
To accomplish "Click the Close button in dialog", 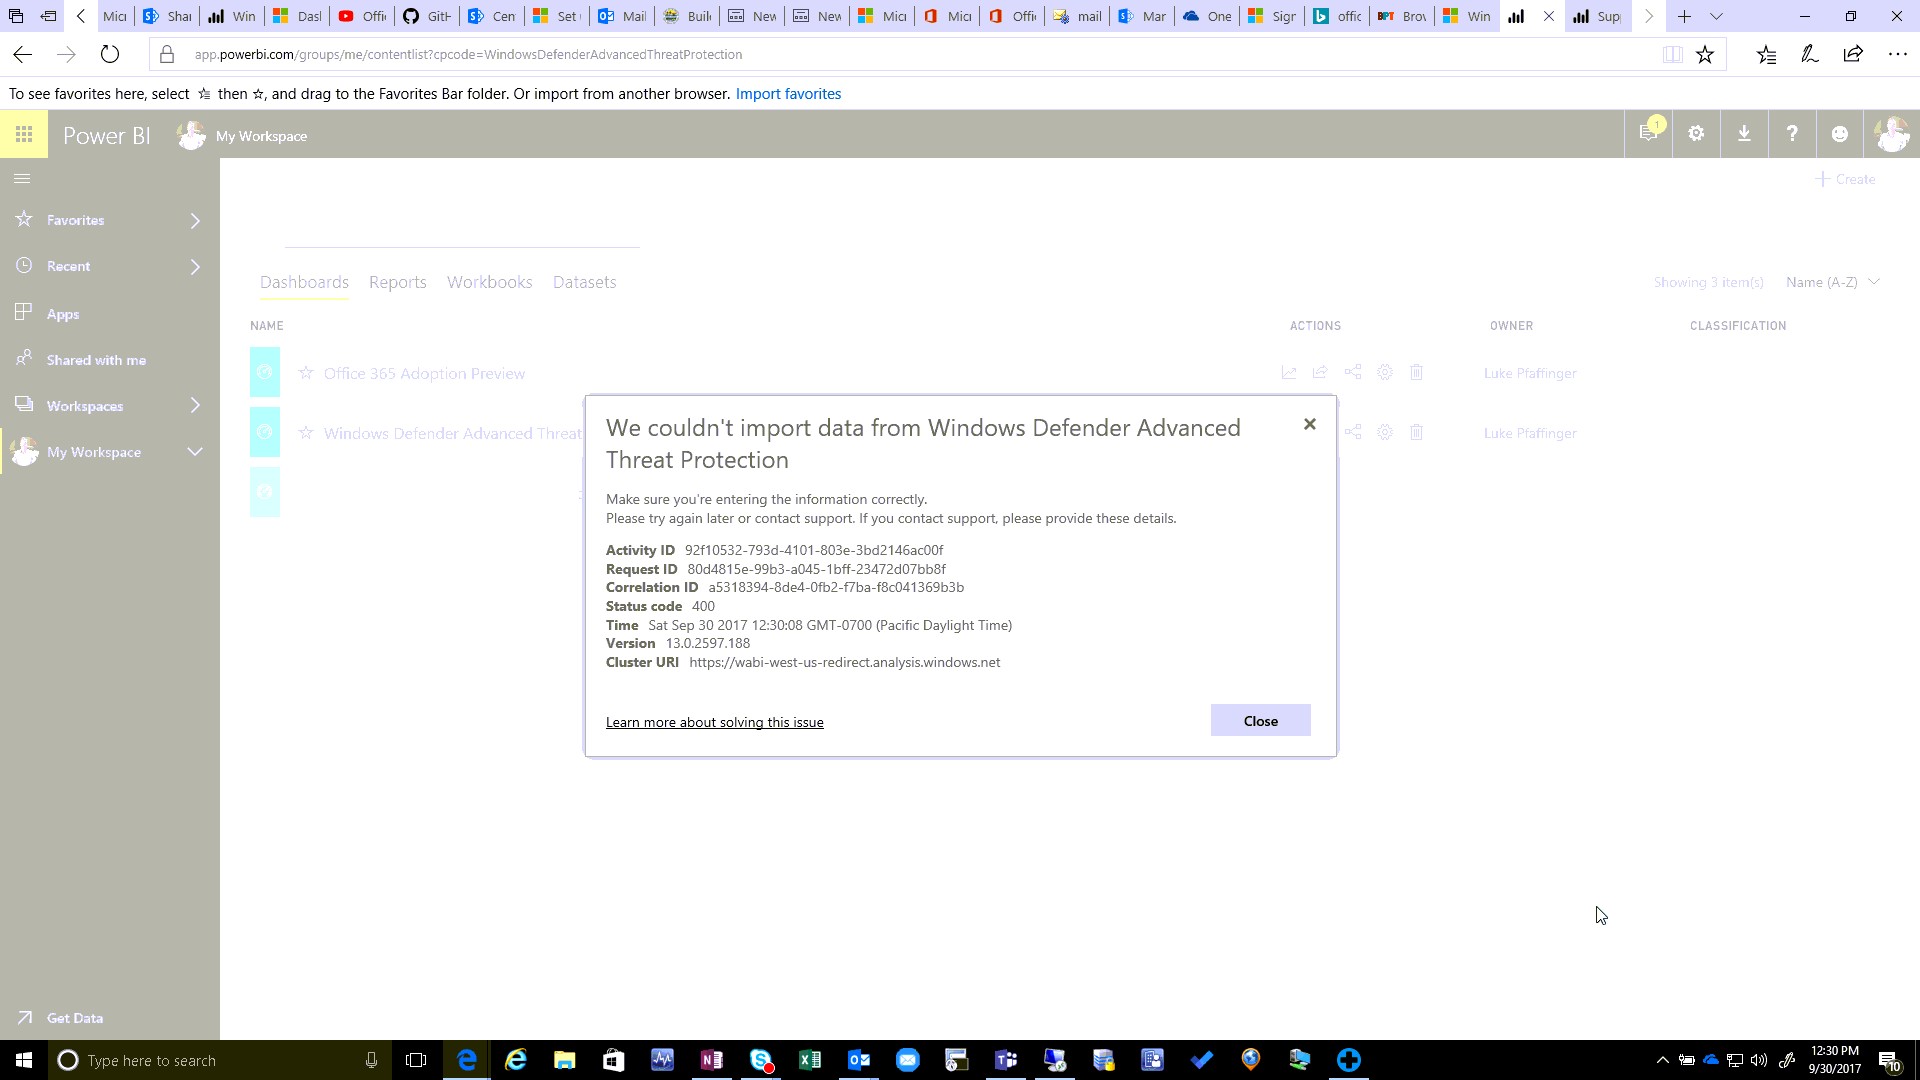I will (1260, 721).
